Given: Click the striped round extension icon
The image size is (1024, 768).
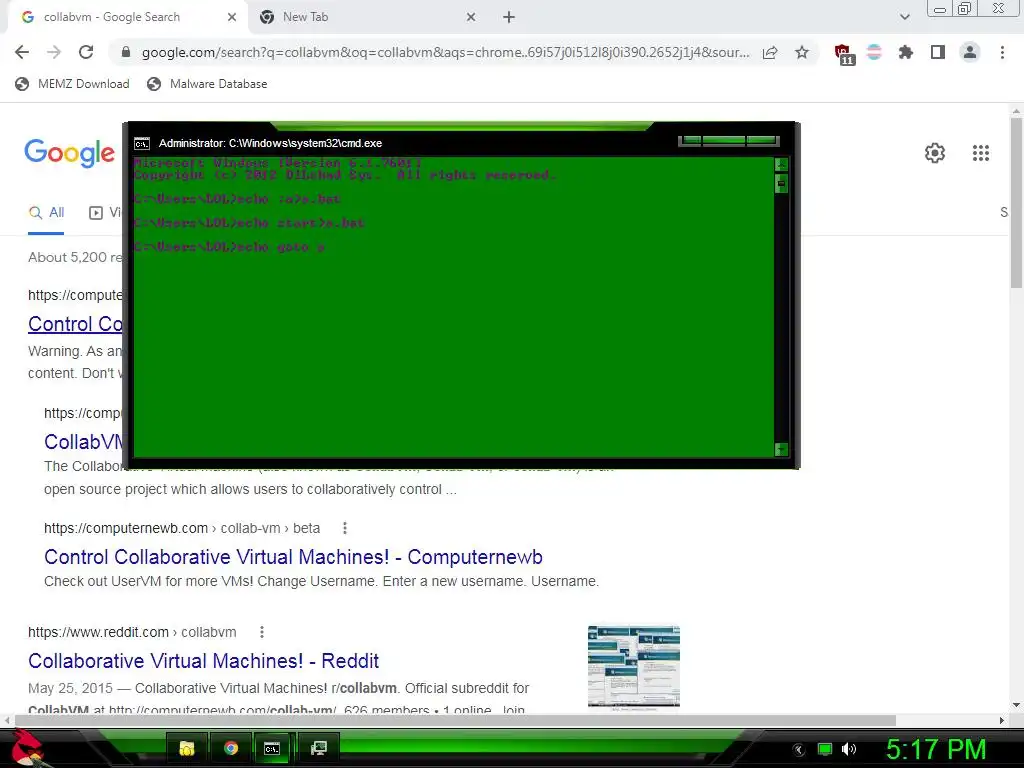Looking at the screenshot, I should (x=874, y=52).
